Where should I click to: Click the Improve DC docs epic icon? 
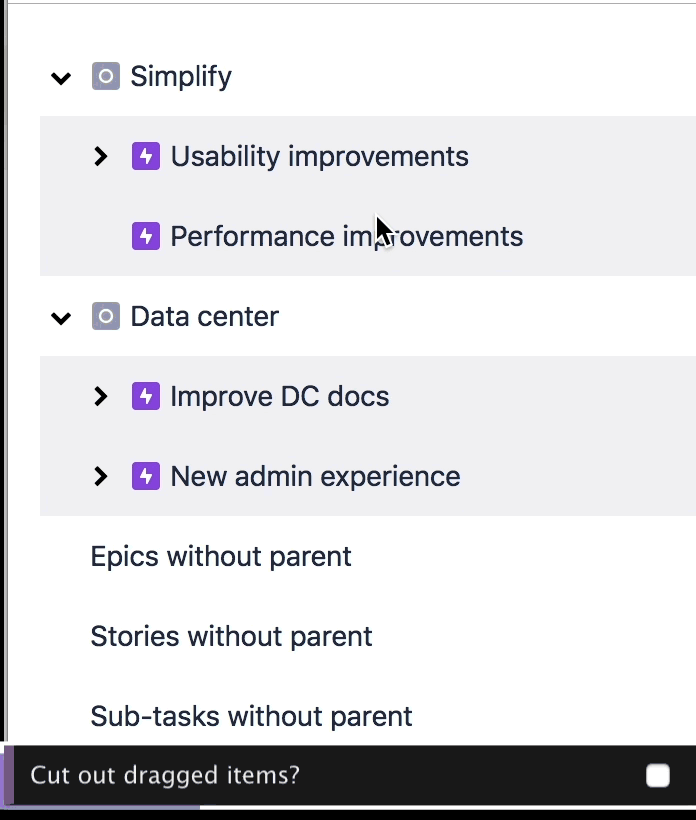coord(146,396)
